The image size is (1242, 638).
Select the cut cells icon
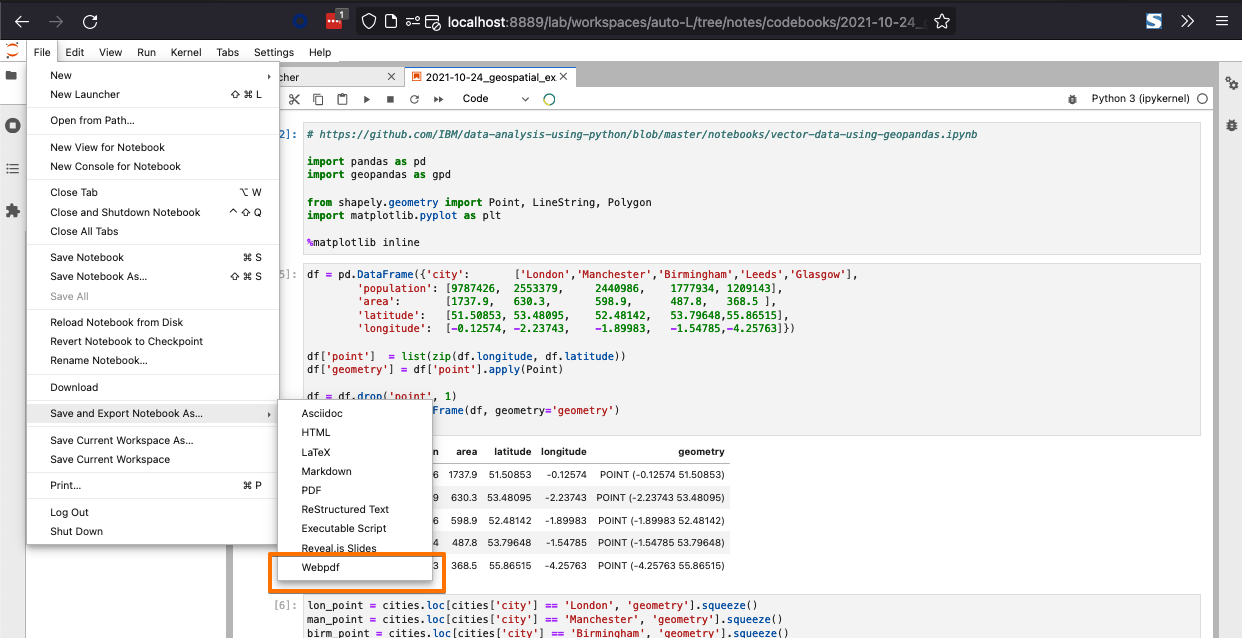293,98
